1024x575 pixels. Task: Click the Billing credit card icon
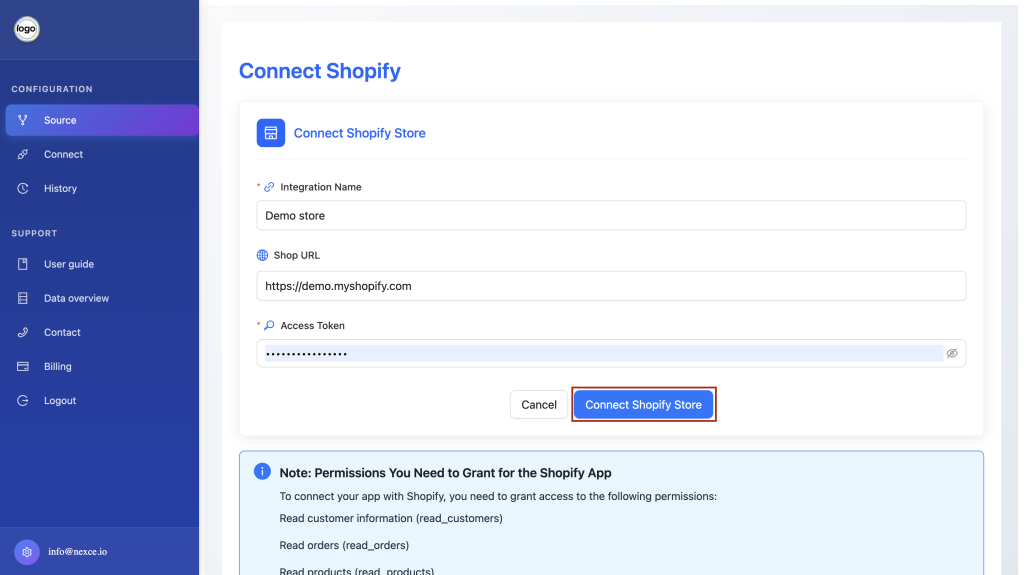[23, 367]
